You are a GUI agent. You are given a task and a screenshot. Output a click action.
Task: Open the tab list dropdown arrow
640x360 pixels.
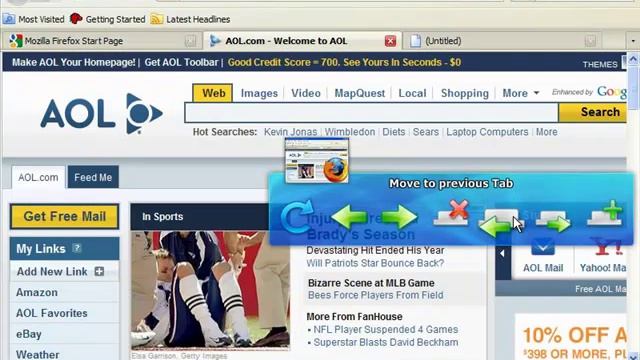tap(633, 41)
